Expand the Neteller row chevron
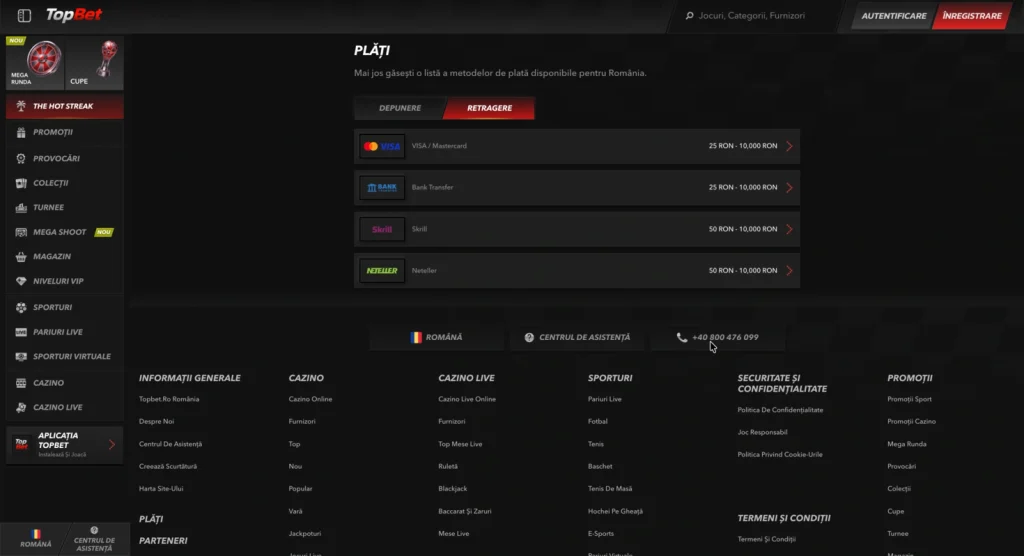 [790, 270]
